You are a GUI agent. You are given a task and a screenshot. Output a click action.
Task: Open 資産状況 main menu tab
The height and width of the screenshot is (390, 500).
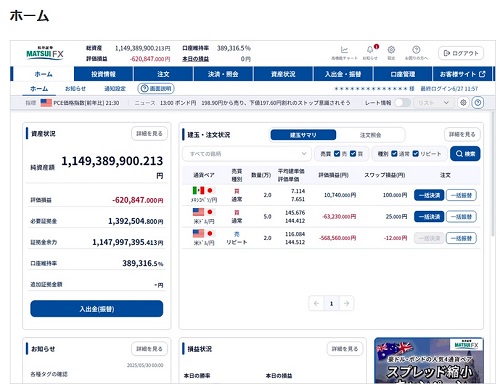point(283,74)
